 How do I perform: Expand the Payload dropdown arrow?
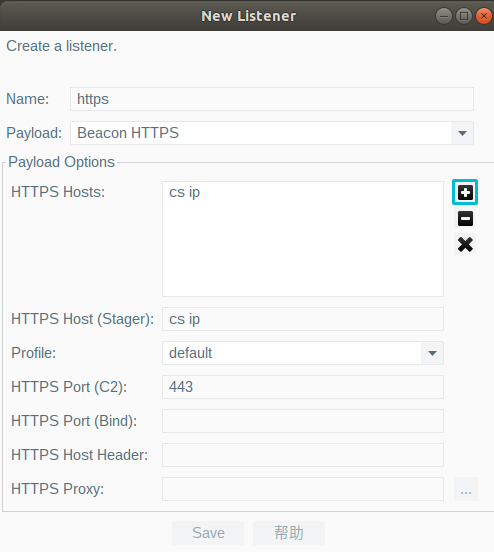pos(462,133)
